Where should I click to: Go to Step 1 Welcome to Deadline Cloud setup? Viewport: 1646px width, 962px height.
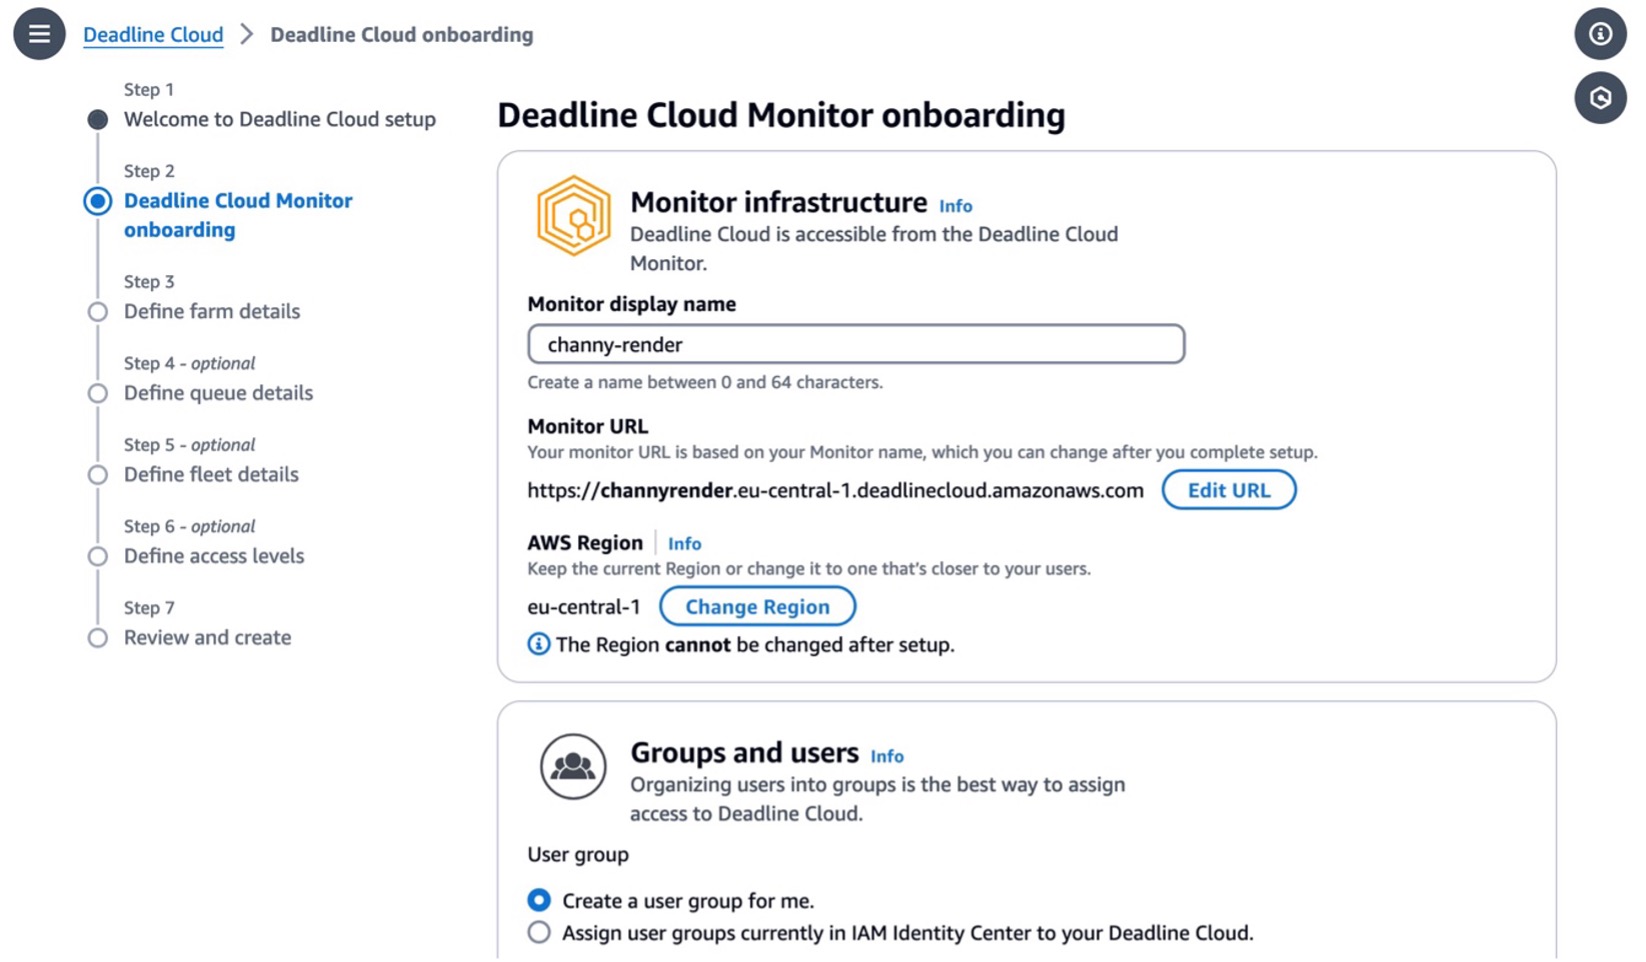(x=279, y=119)
